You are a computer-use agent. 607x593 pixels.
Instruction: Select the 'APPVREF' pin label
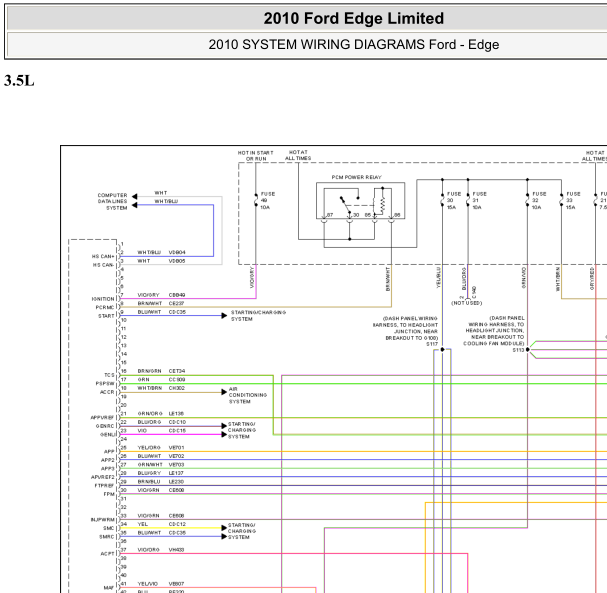[103, 418]
